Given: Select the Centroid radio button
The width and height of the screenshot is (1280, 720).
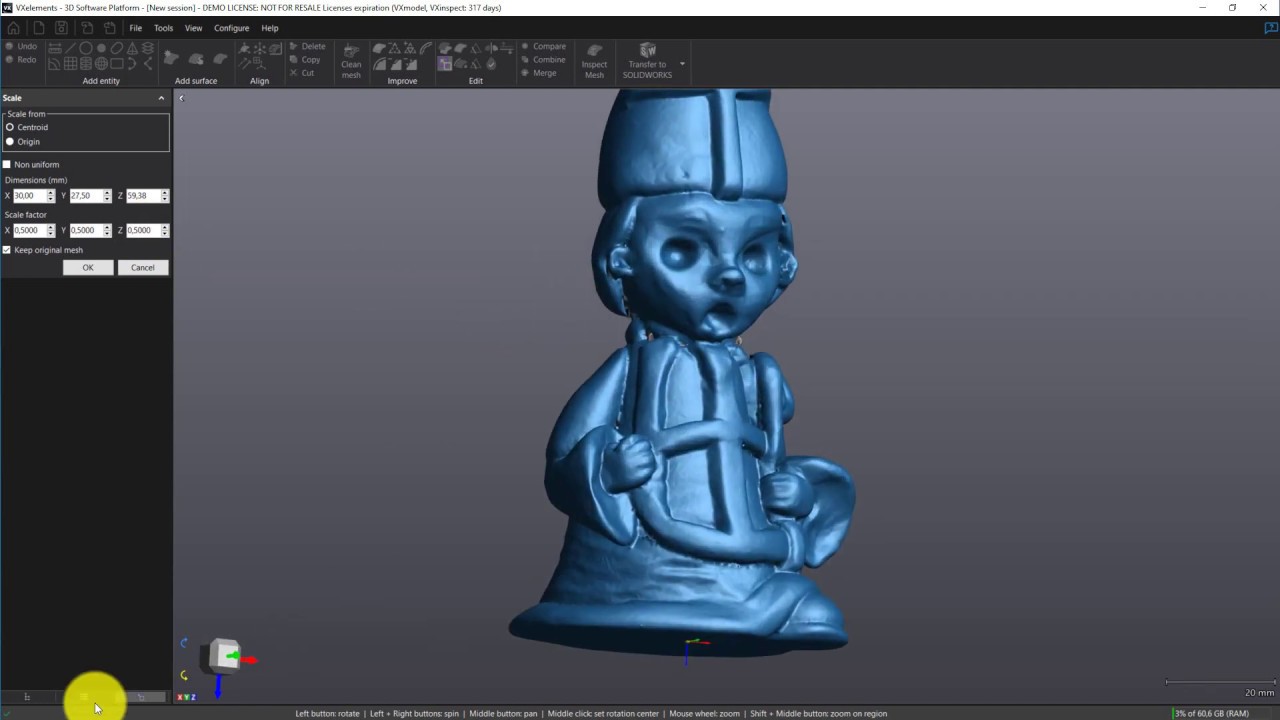Looking at the screenshot, I should (x=10, y=127).
